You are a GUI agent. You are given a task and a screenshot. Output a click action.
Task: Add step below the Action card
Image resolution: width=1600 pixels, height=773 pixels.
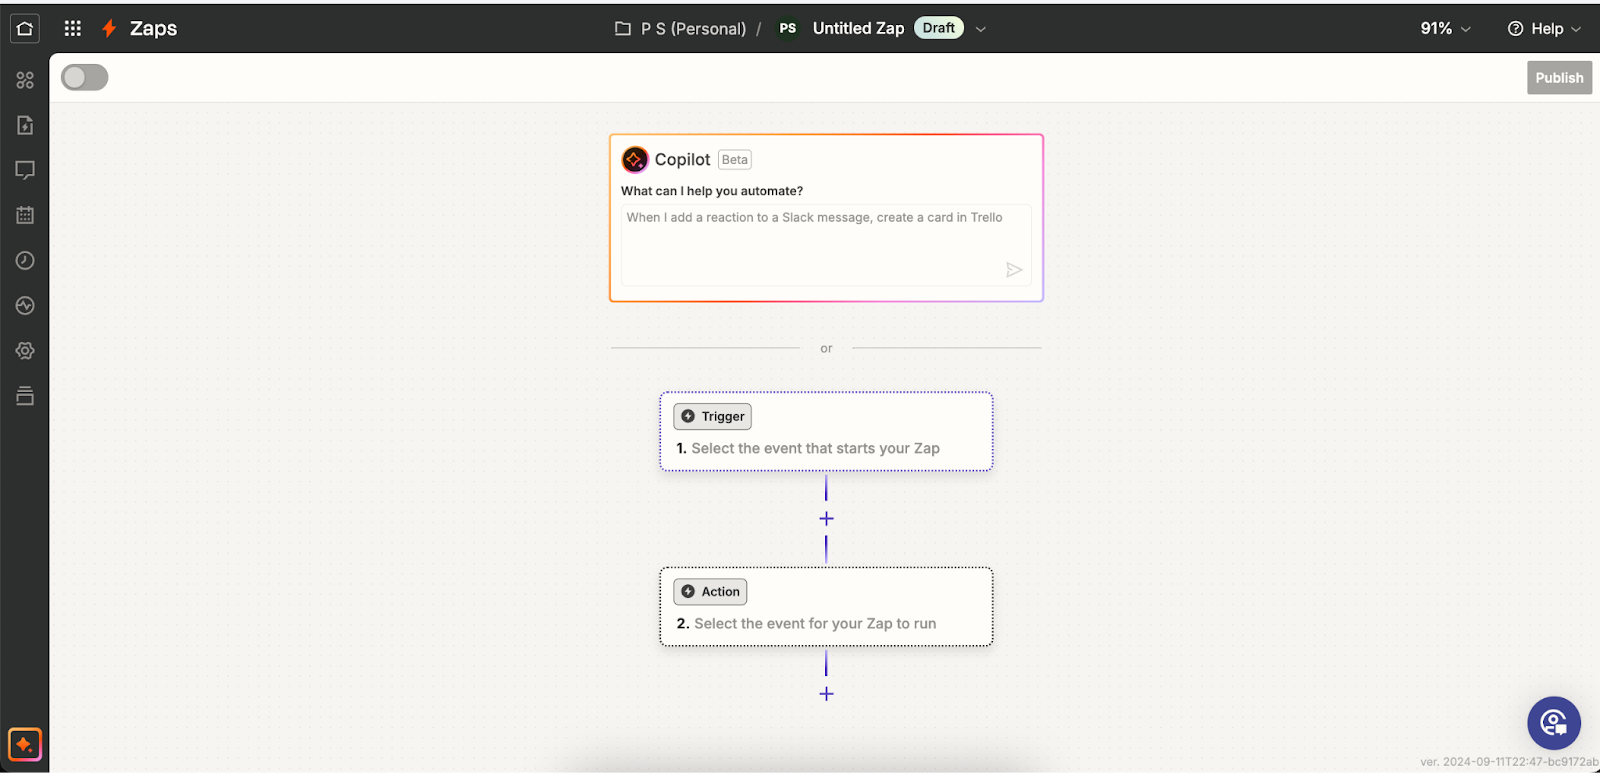click(x=826, y=693)
